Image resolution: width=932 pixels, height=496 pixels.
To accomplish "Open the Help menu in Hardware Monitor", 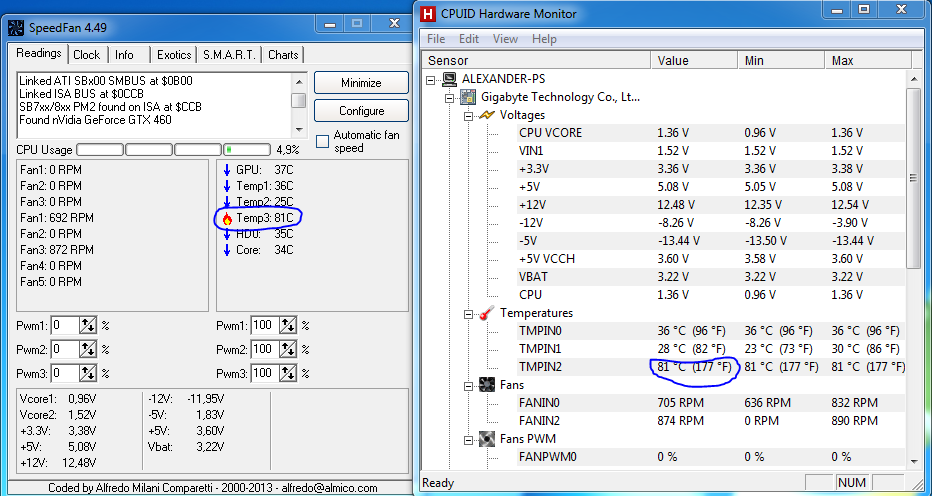I will coord(544,39).
